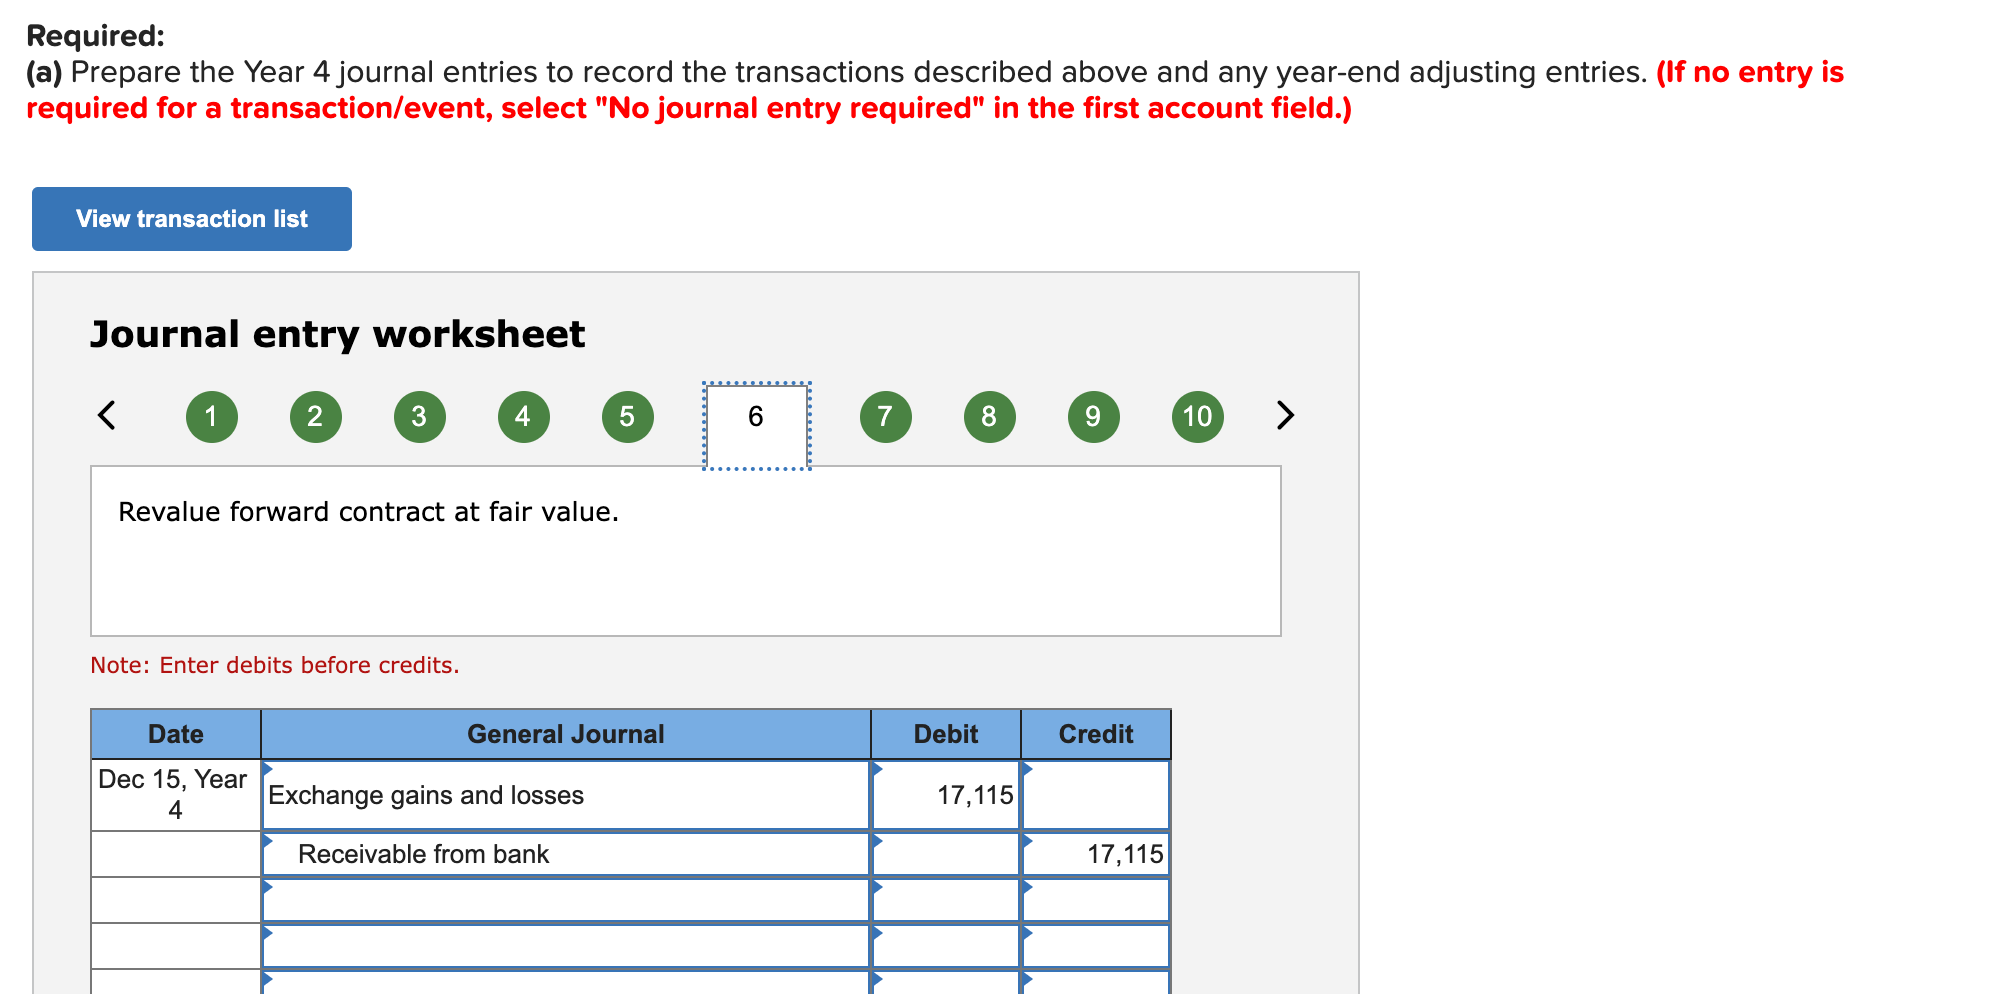Switch to journal entry 1
2006x994 pixels.
tap(212, 417)
